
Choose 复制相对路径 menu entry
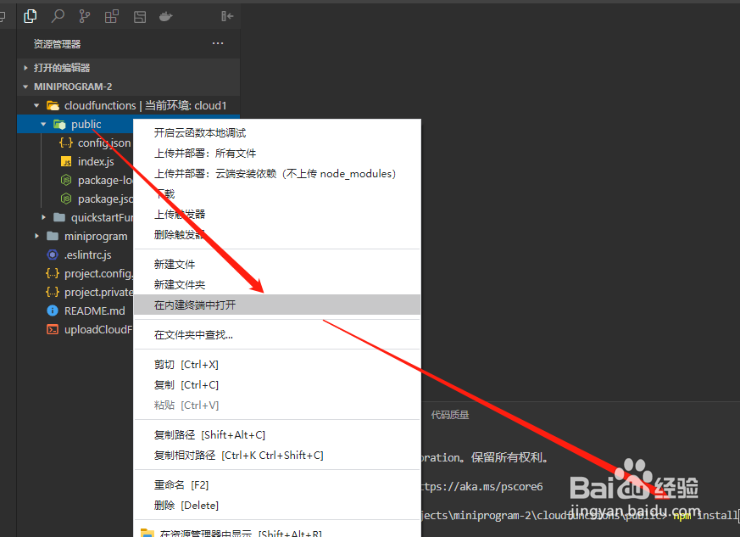[x=277, y=455]
